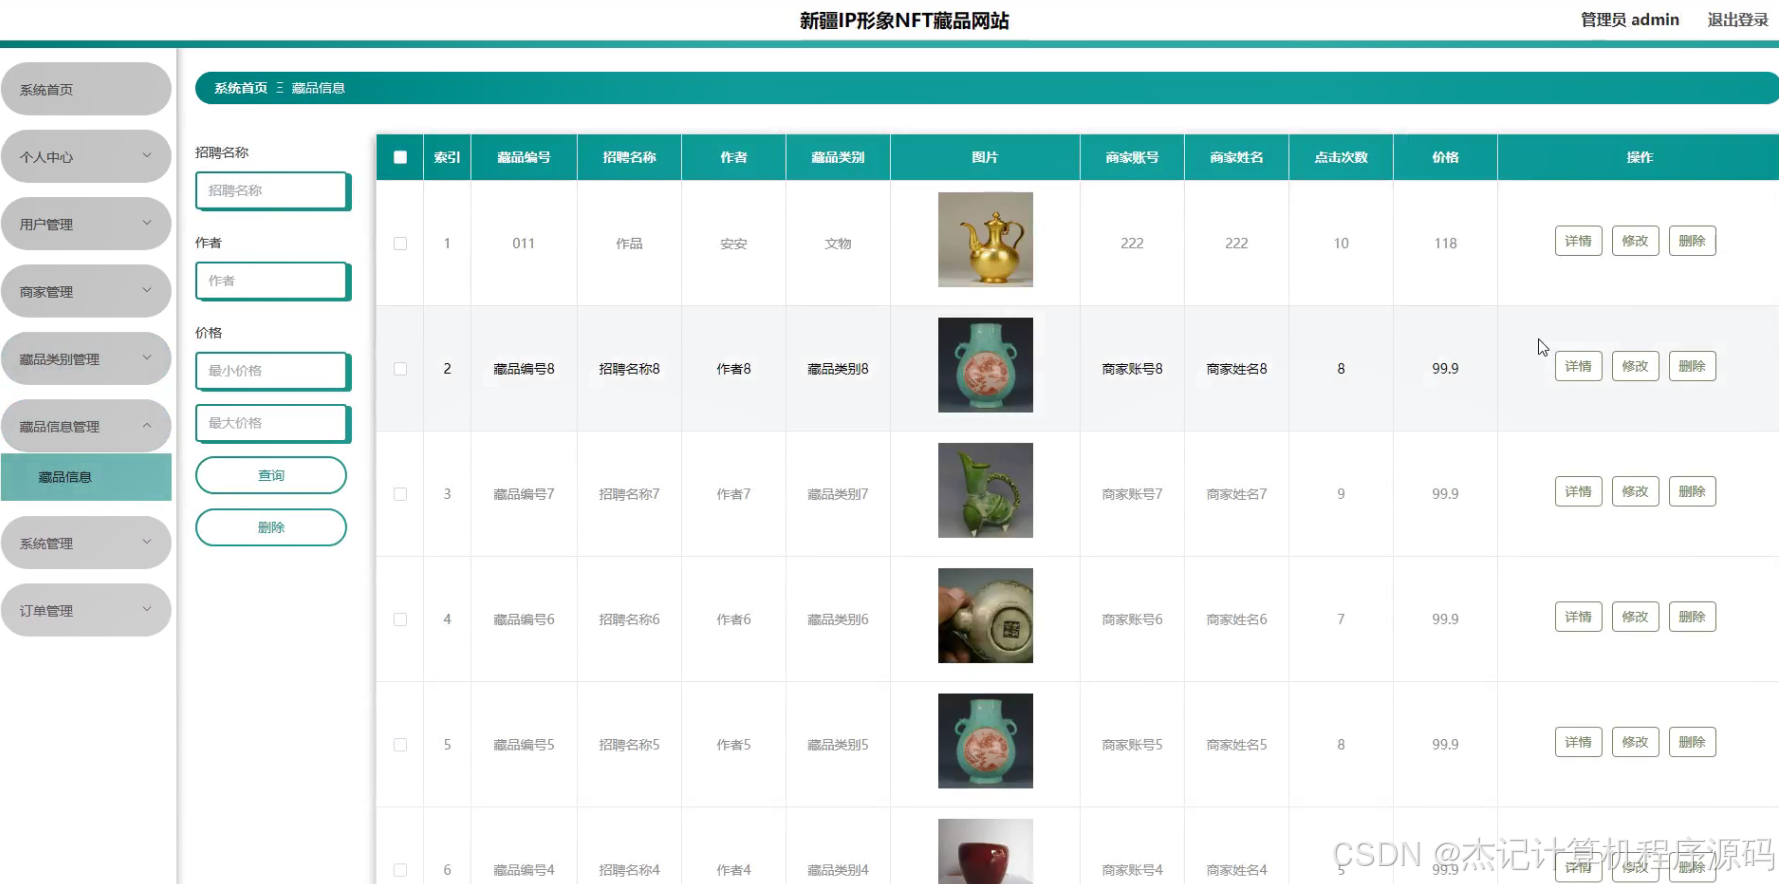The image size is (1779, 884).
Task: Collapse the 藏品信息管理 sidebar menu
Action: coord(86,426)
